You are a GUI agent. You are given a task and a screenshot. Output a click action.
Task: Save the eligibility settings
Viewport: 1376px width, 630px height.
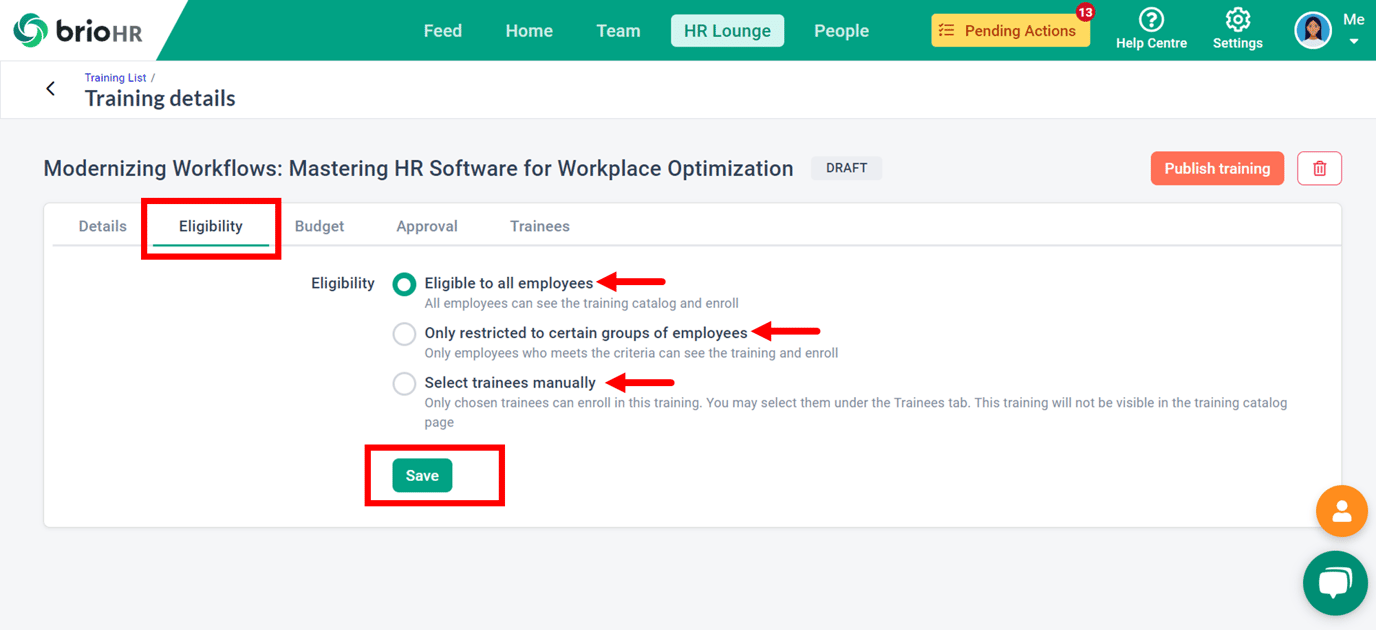(x=422, y=475)
